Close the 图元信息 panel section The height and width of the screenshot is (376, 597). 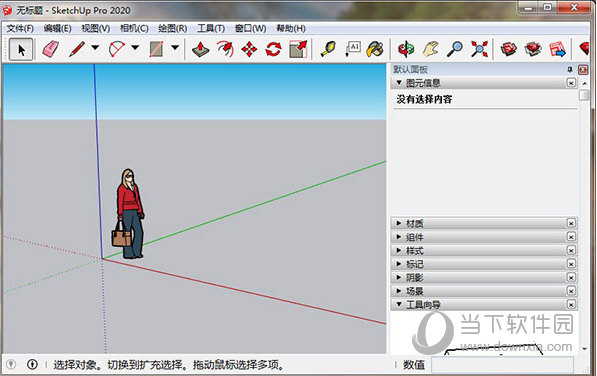[571, 83]
